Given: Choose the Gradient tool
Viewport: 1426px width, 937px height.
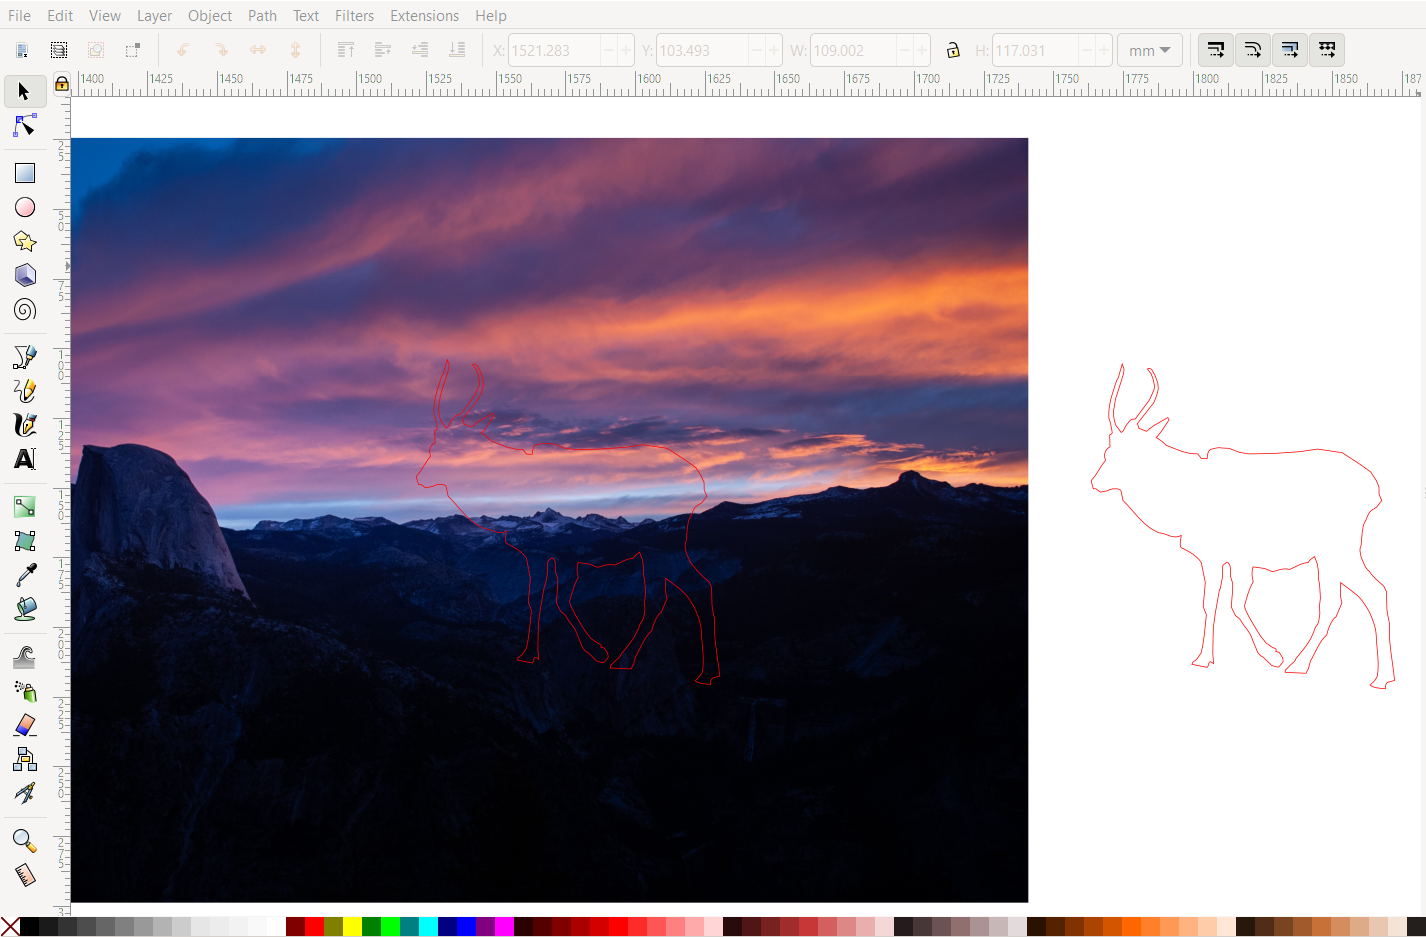Looking at the screenshot, I should [25, 507].
